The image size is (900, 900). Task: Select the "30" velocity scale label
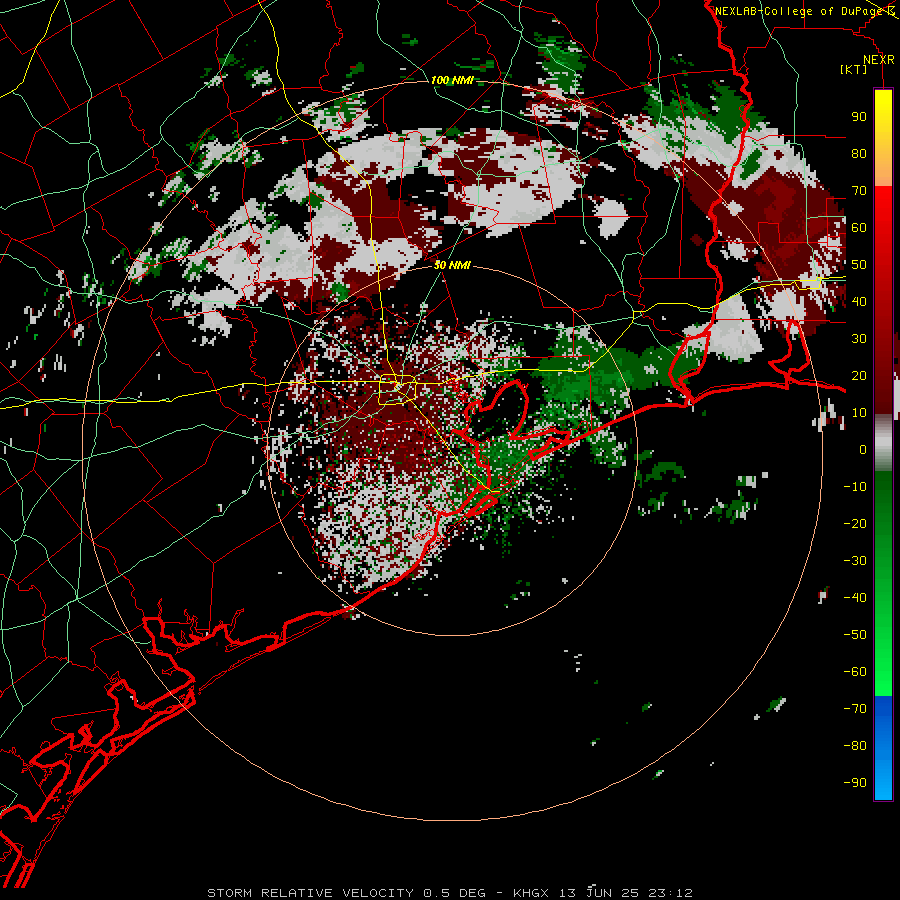click(x=859, y=339)
